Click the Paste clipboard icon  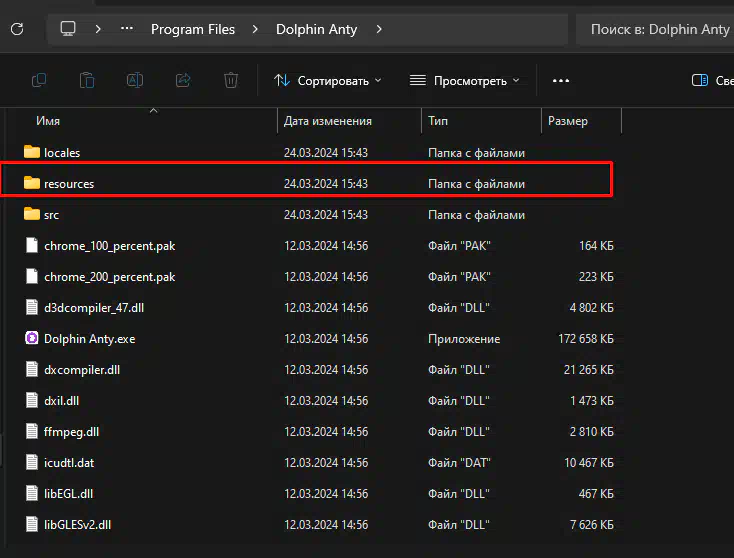(x=87, y=80)
